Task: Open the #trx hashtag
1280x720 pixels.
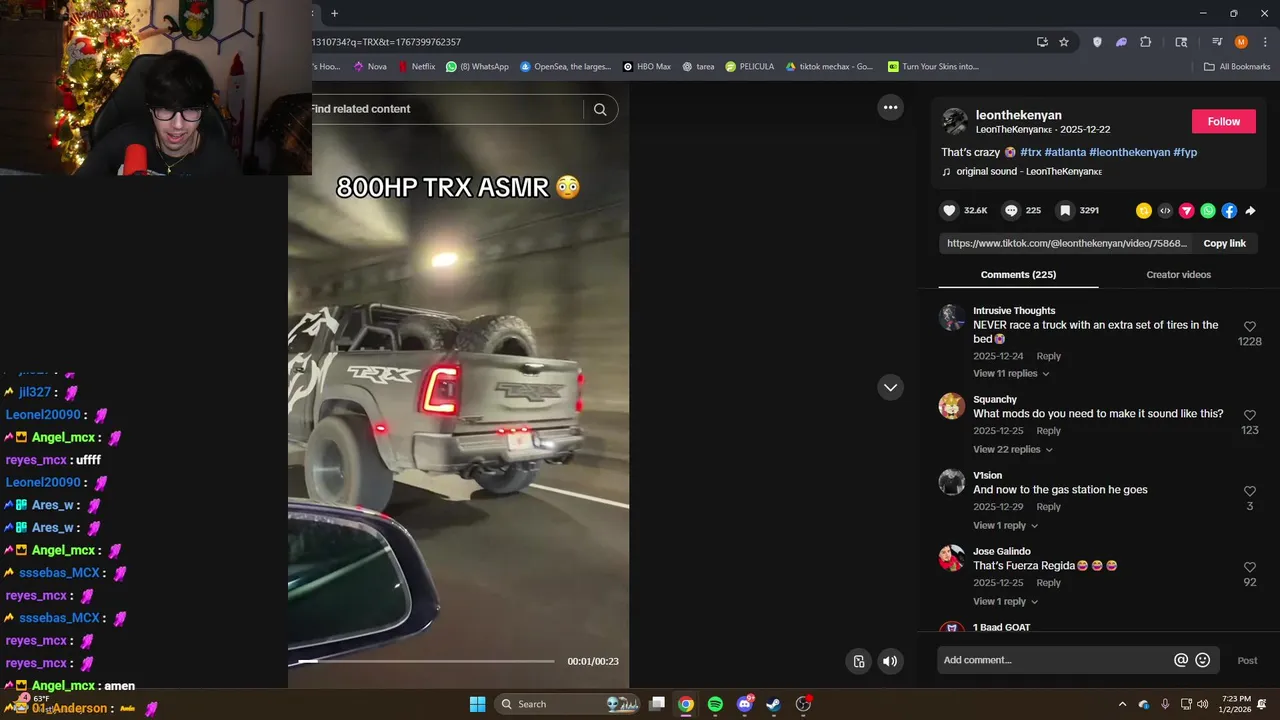Action: 1030,152
